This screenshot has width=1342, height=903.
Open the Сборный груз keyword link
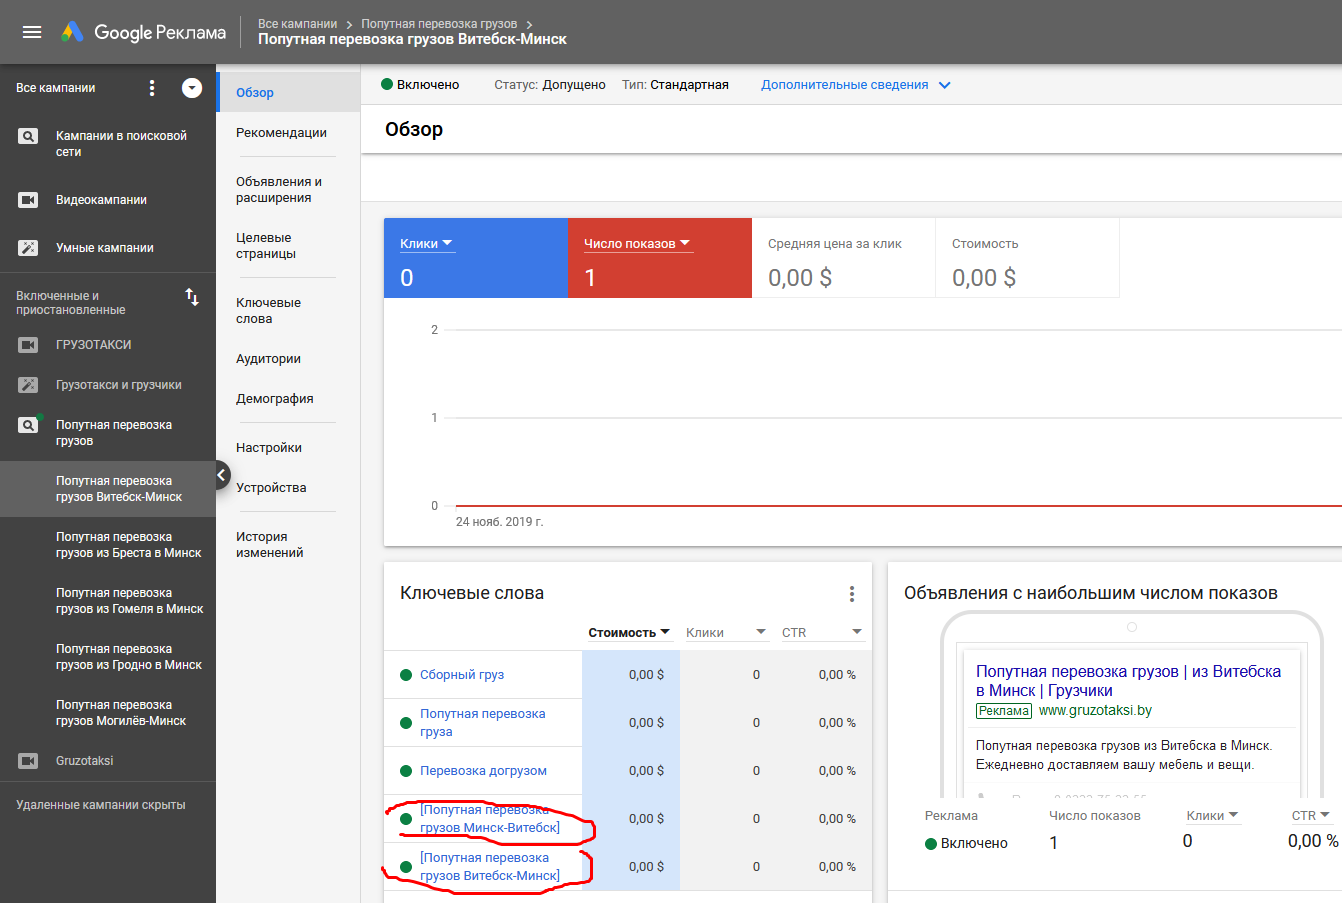(x=462, y=675)
